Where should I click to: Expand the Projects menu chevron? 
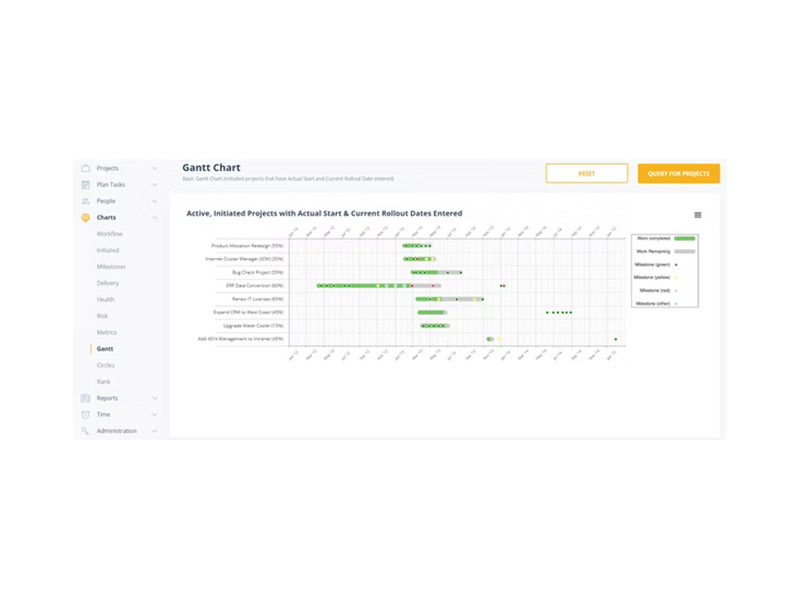click(155, 168)
